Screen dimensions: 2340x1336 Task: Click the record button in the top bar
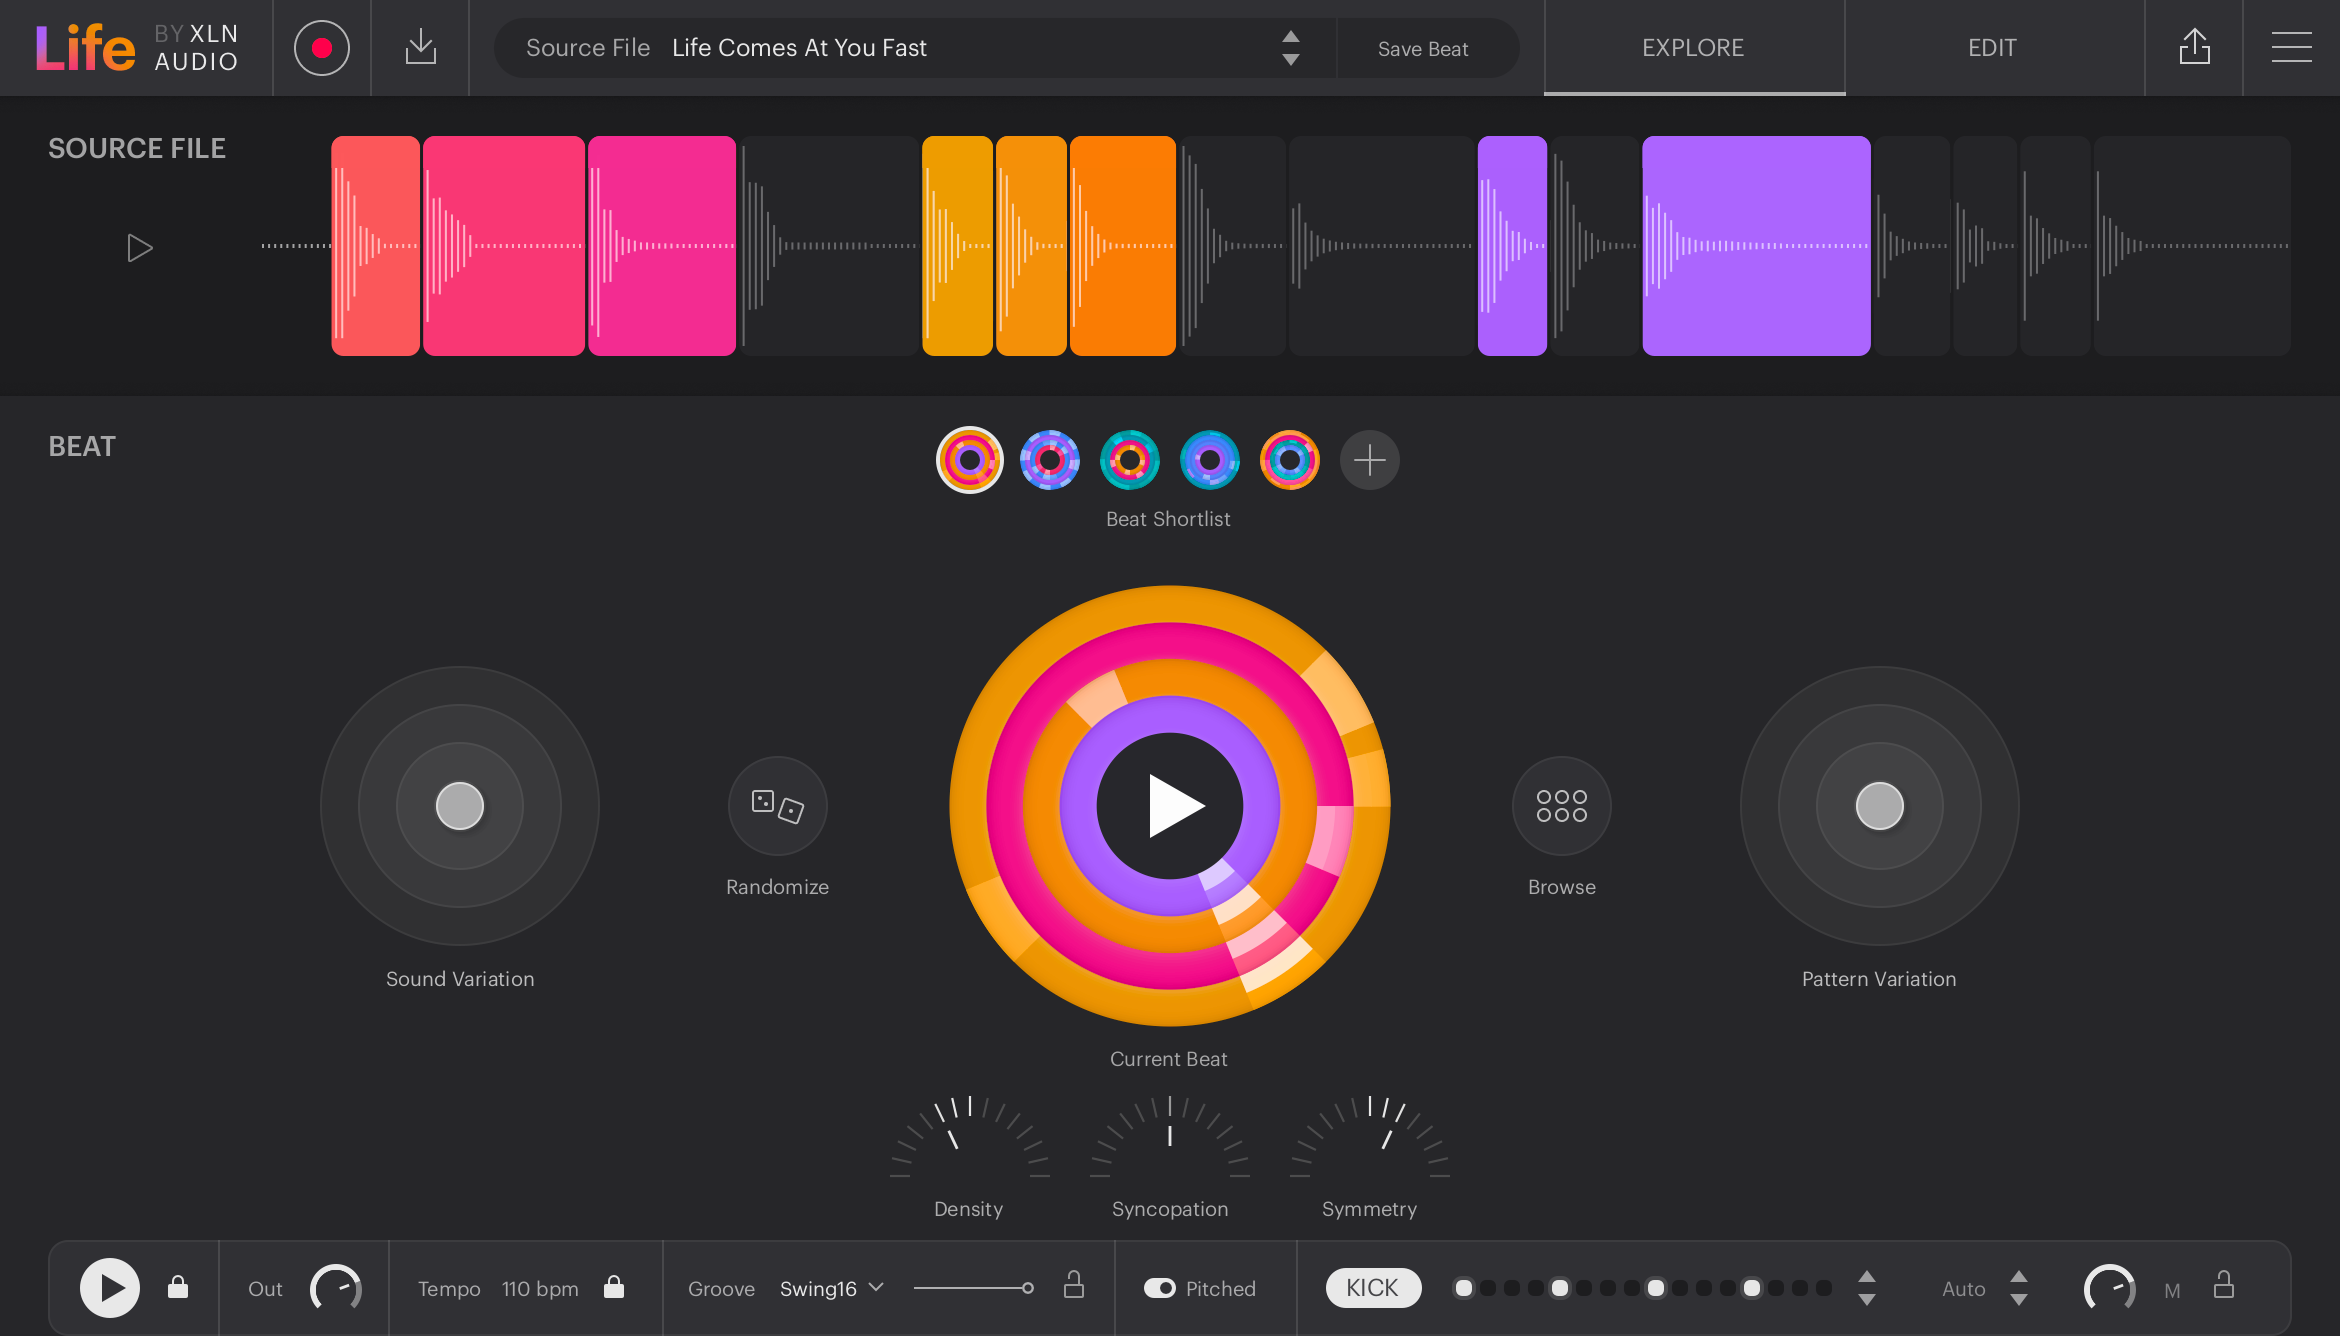coord(321,47)
